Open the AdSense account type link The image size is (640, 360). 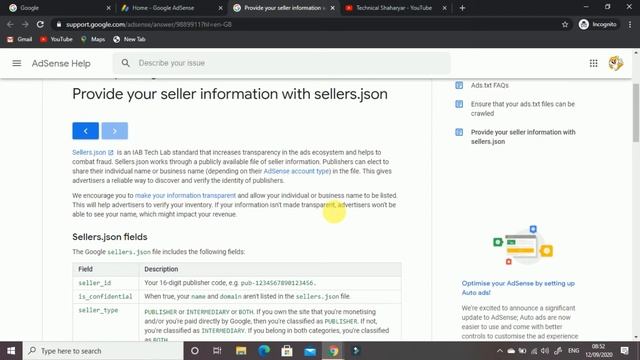pos(297,171)
